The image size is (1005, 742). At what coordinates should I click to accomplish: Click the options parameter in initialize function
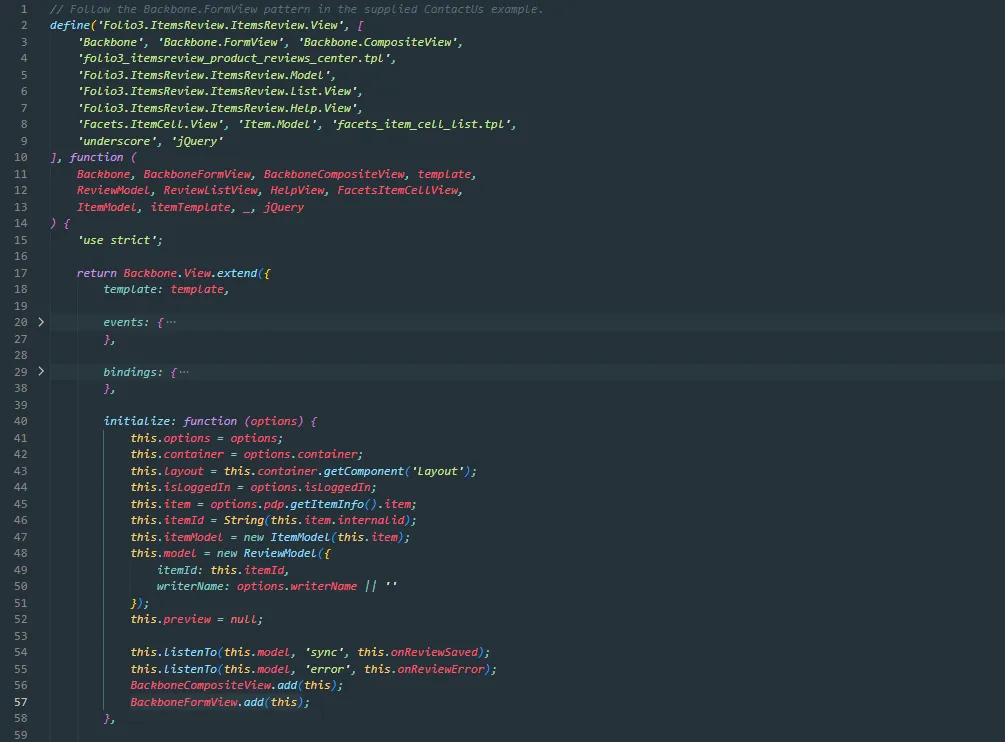(x=274, y=421)
